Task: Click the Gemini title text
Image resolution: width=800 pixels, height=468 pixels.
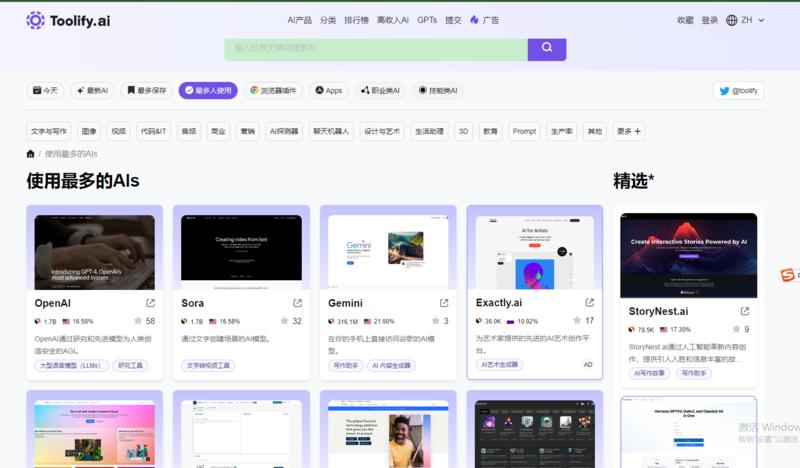Action: tap(345, 303)
